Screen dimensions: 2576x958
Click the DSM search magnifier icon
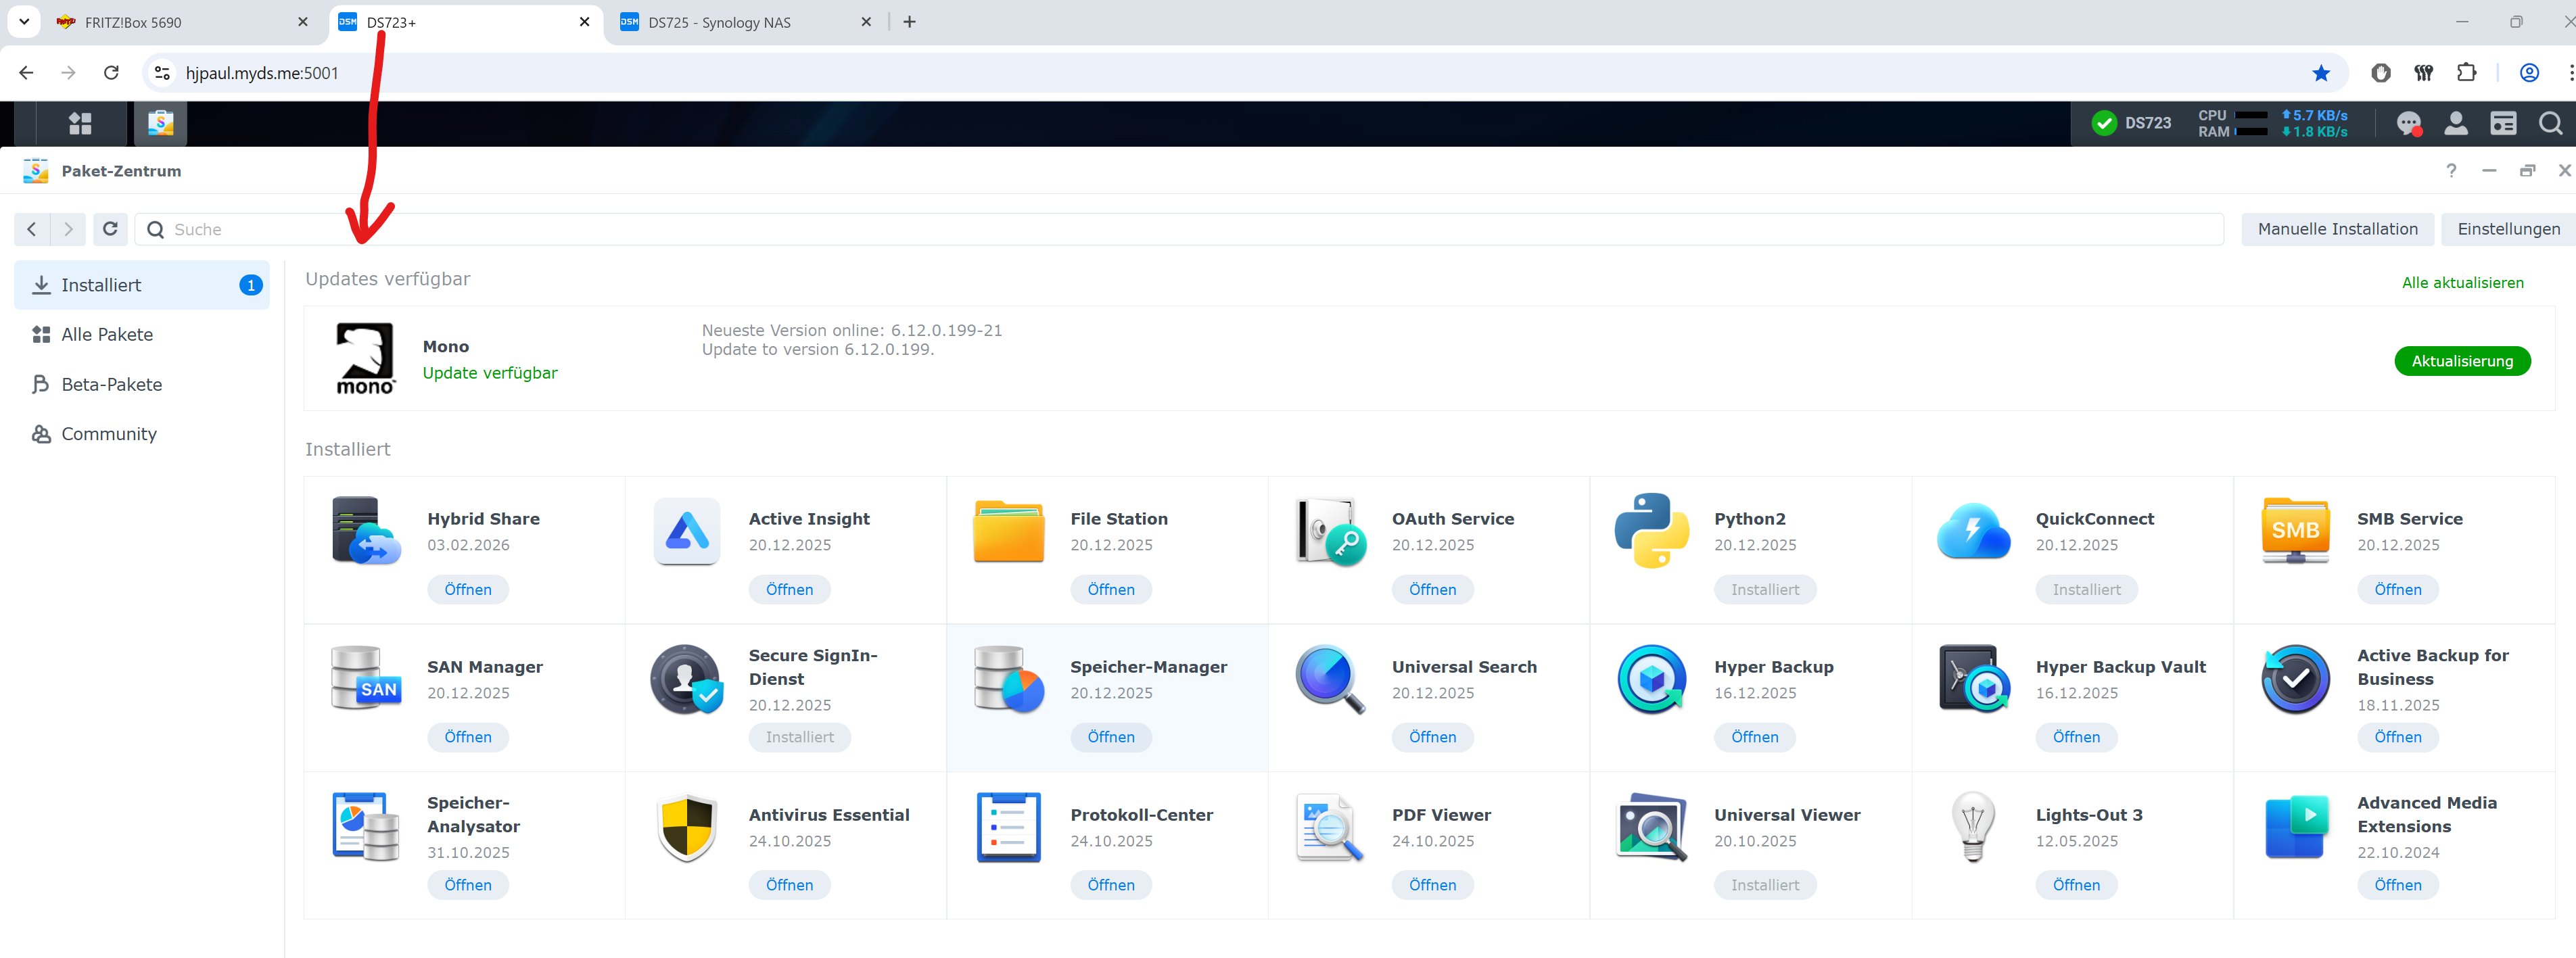click(x=2550, y=123)
